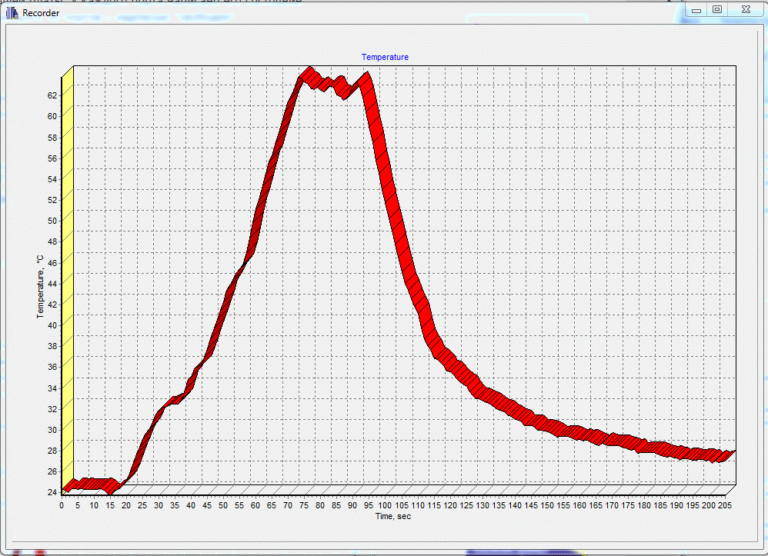Click the 0 tick on time axis
This screenshot has height=556, width=768.
[62, 505]
